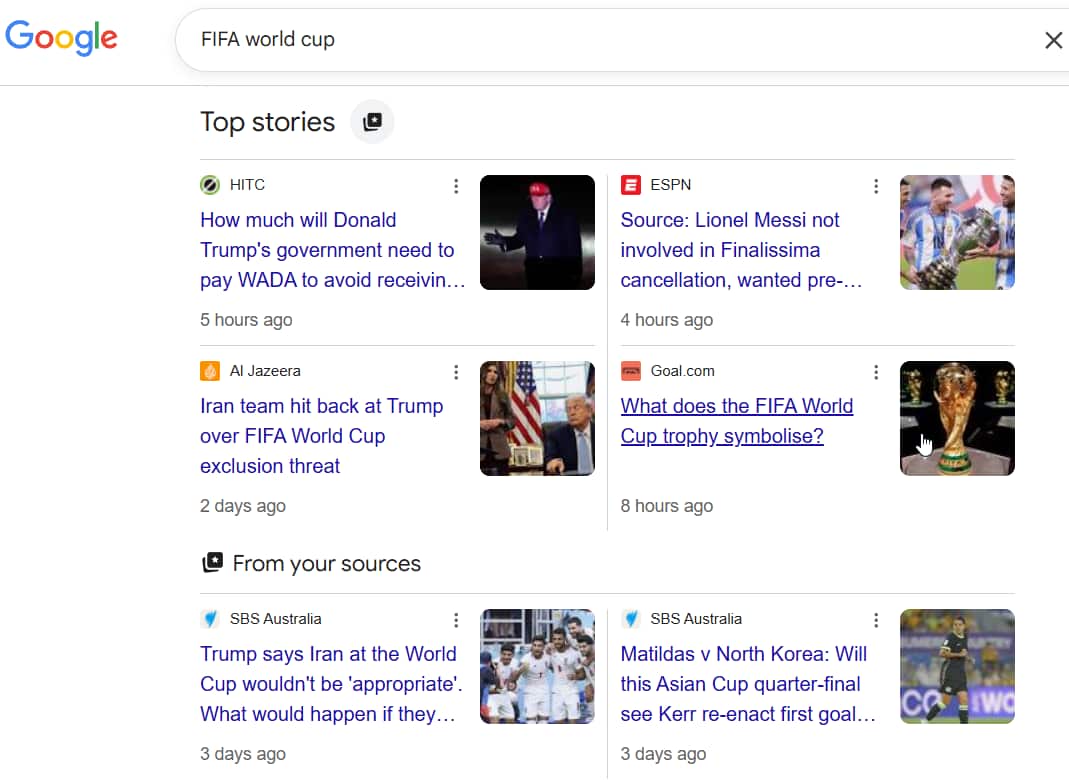Image resolution: width=1069 pixels, height=780 pixels.
Task: Select the Al Jazeera publisher icon
Action: 210,370
